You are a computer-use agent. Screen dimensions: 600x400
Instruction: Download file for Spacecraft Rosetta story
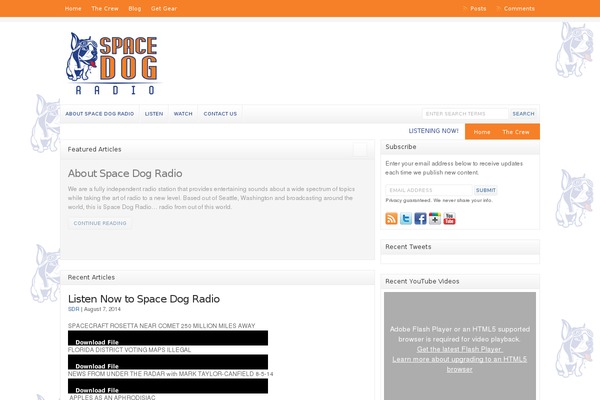tap(97, 342)
